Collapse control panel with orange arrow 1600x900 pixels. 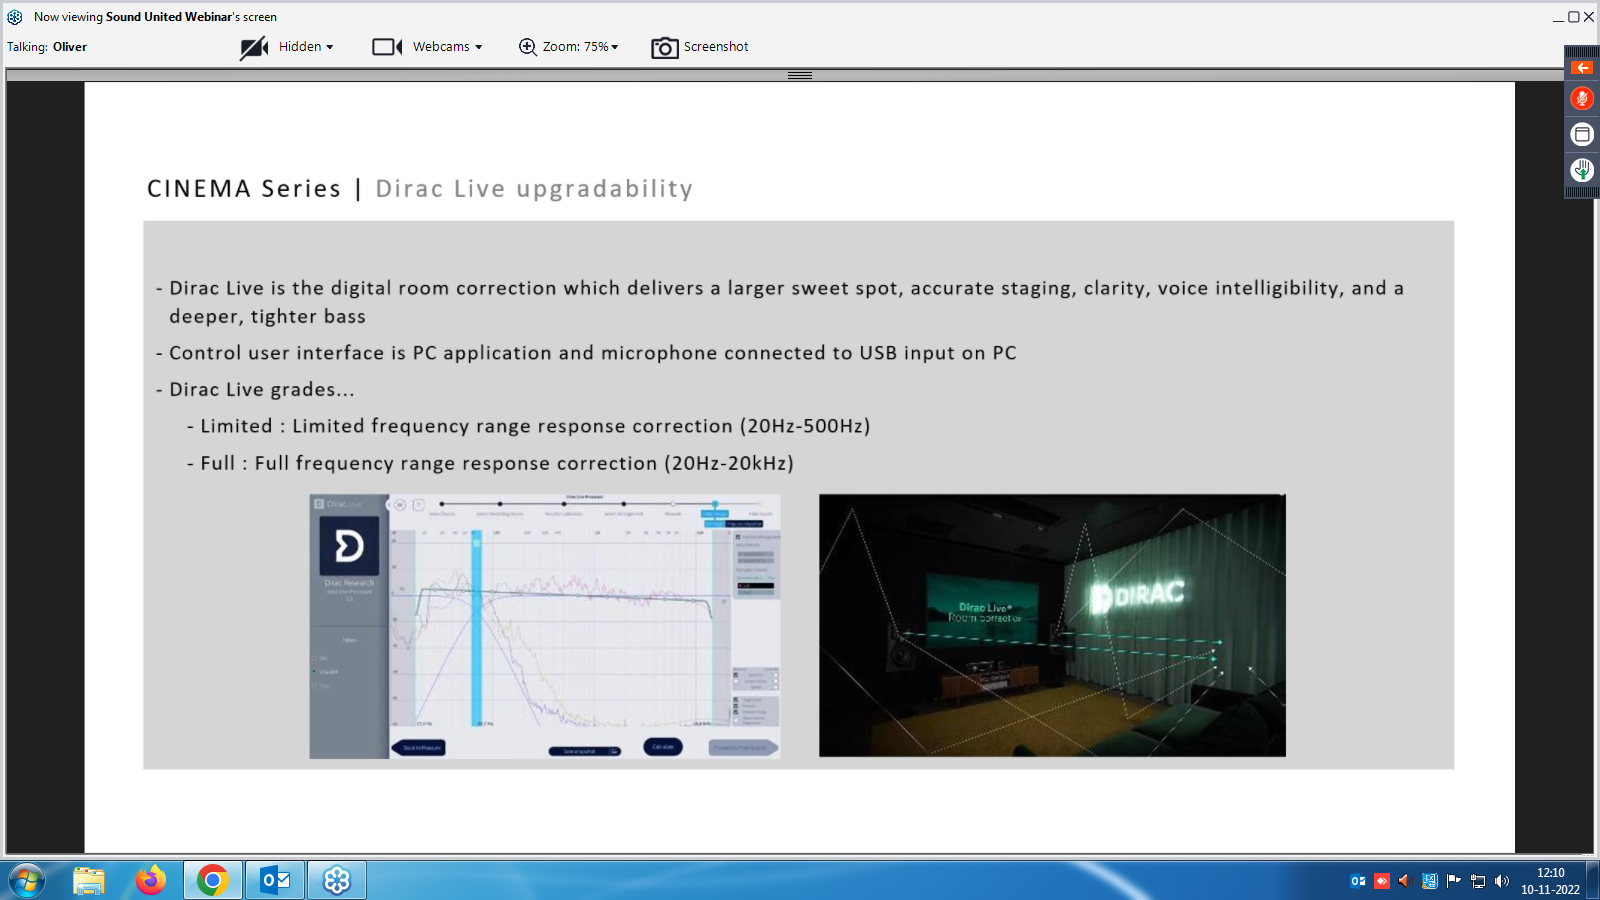tap(1582, 68)
